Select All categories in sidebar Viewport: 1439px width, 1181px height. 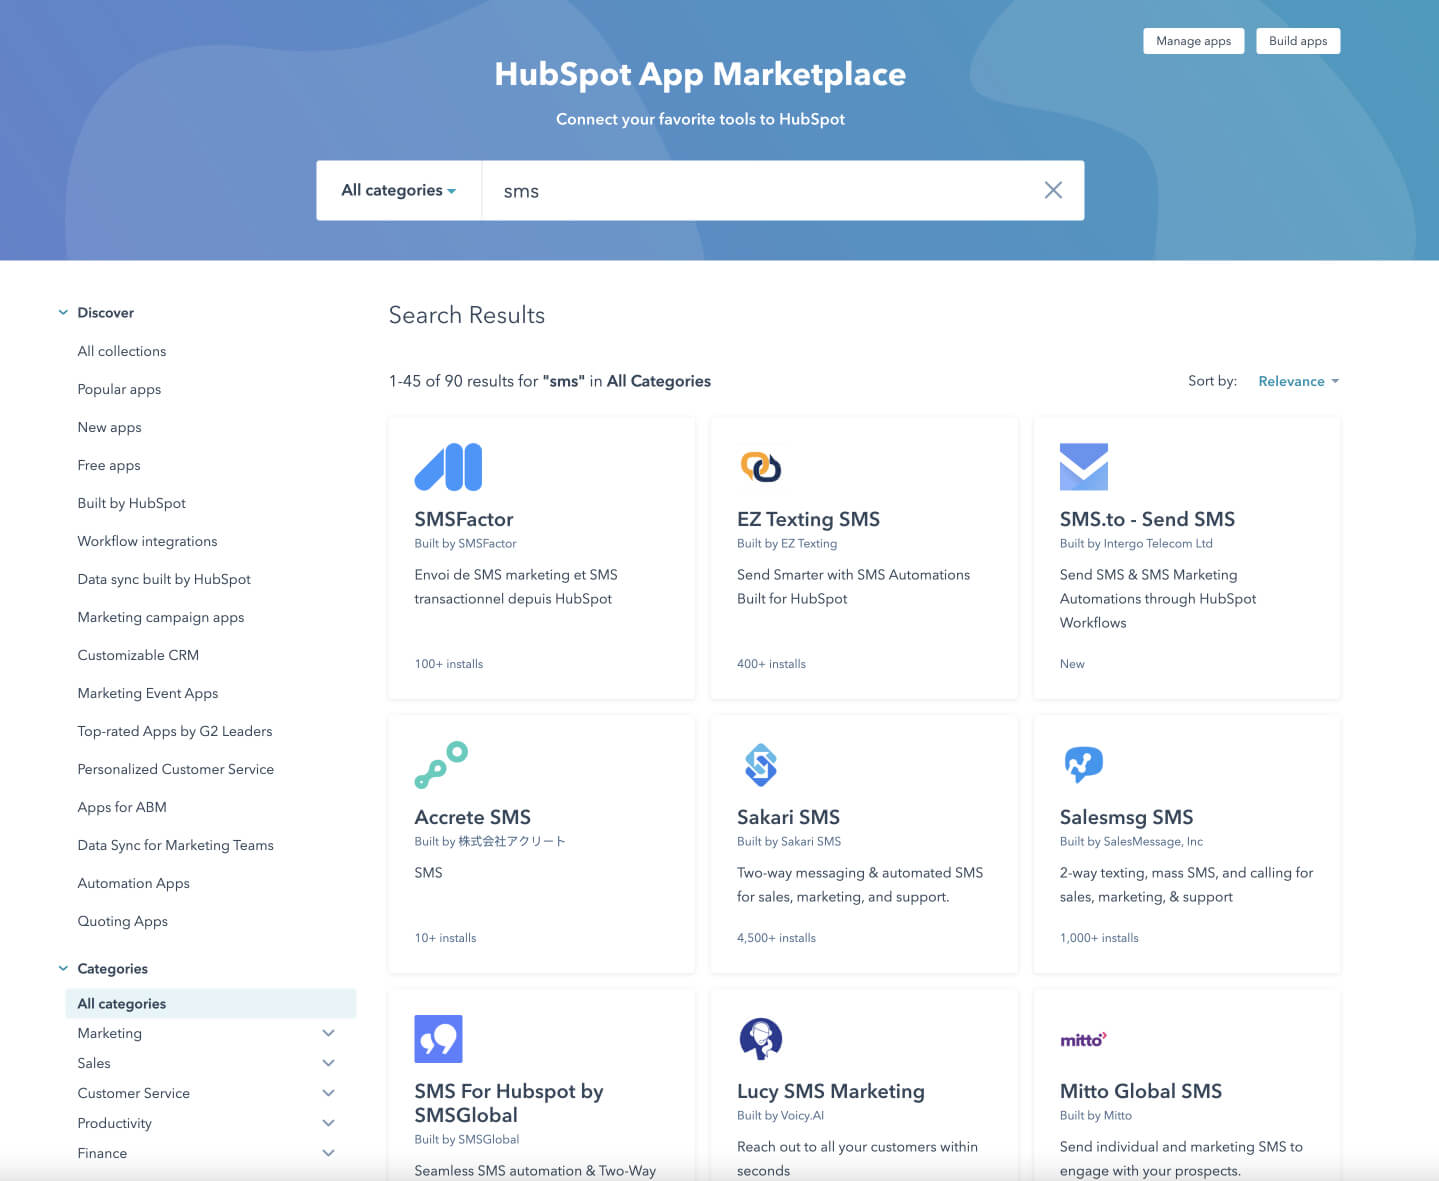click(210, 1003)
